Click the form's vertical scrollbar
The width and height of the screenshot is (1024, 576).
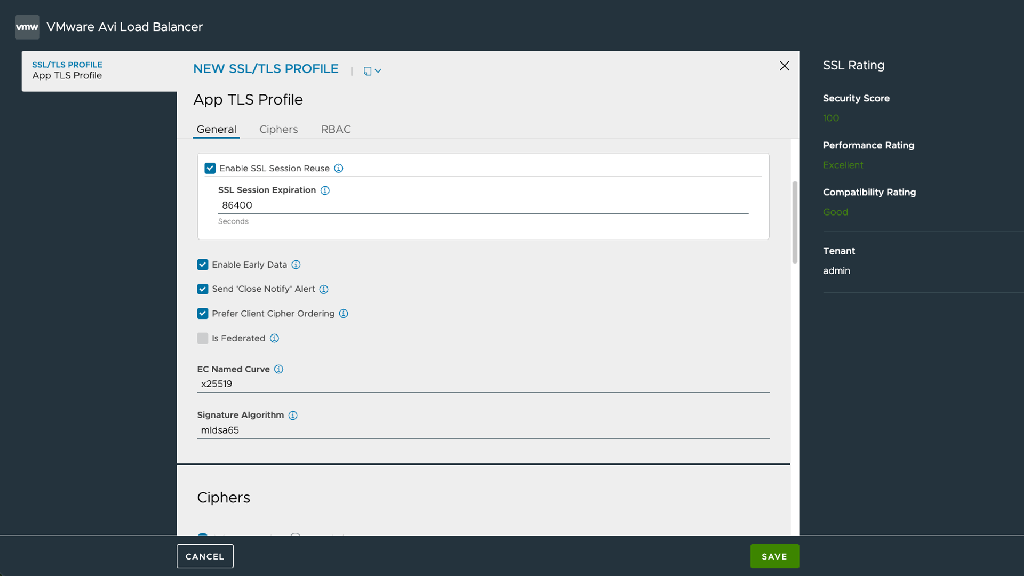click(x=794, y=222)
